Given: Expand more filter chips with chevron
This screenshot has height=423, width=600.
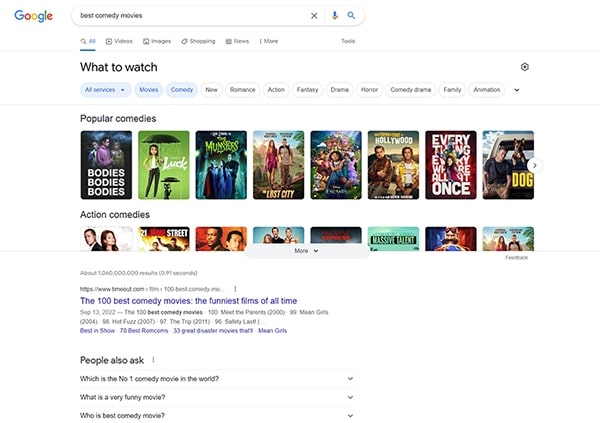Looking at the screenshot, I should click(517, 90).
